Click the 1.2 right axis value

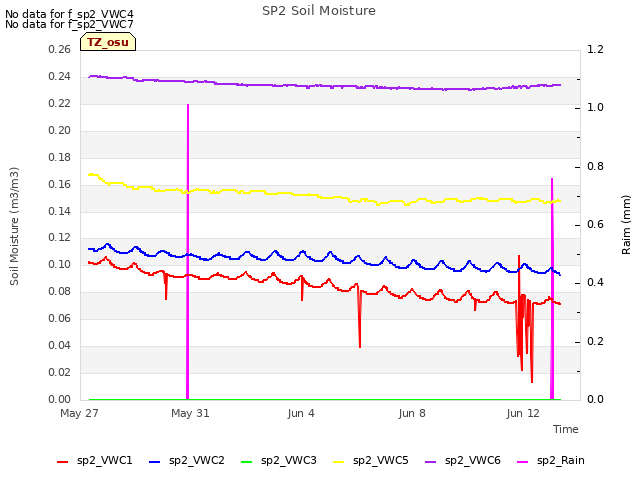[x=595, y=49]
